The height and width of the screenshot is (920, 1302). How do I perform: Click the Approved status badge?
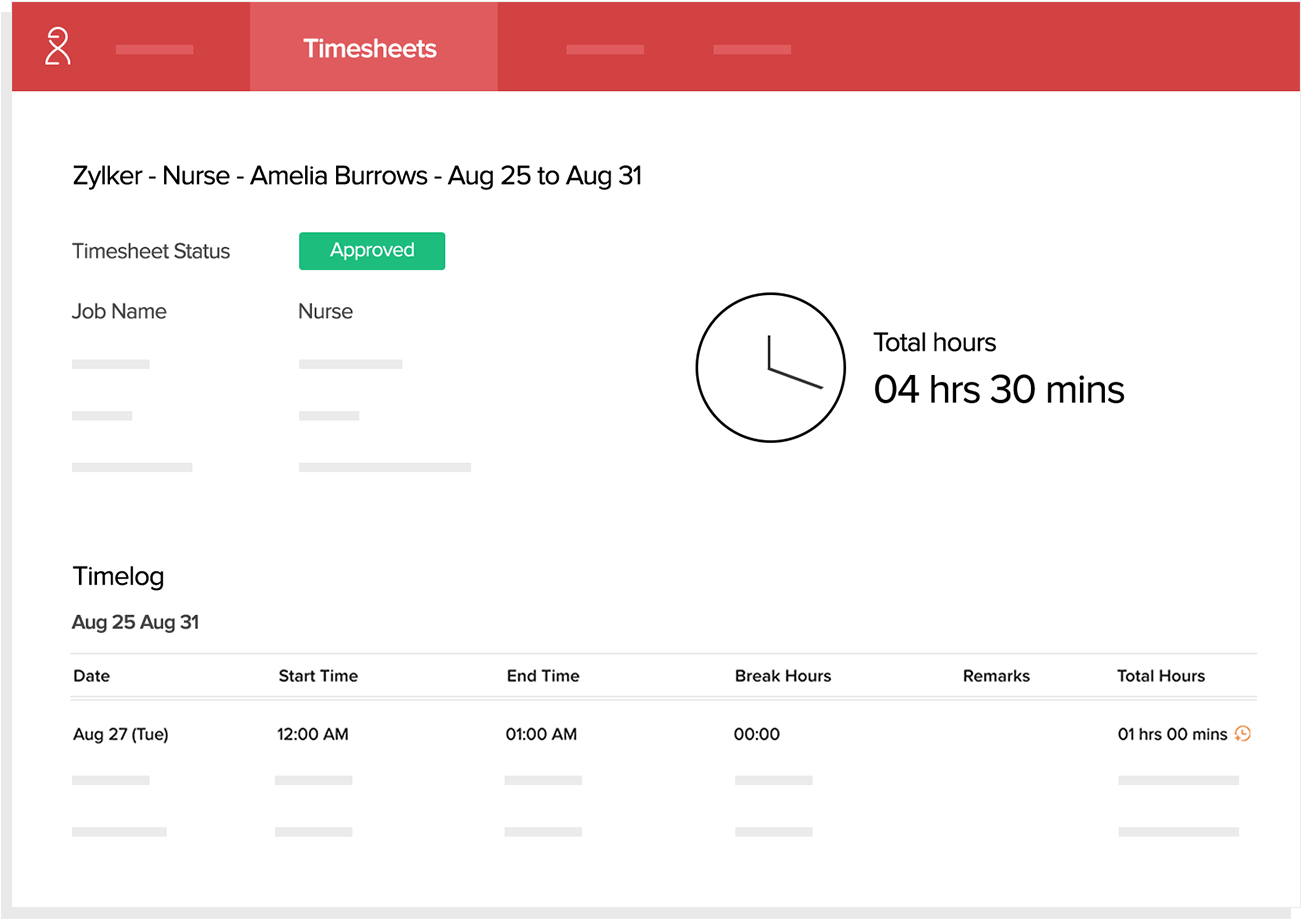tap(372, 251)
